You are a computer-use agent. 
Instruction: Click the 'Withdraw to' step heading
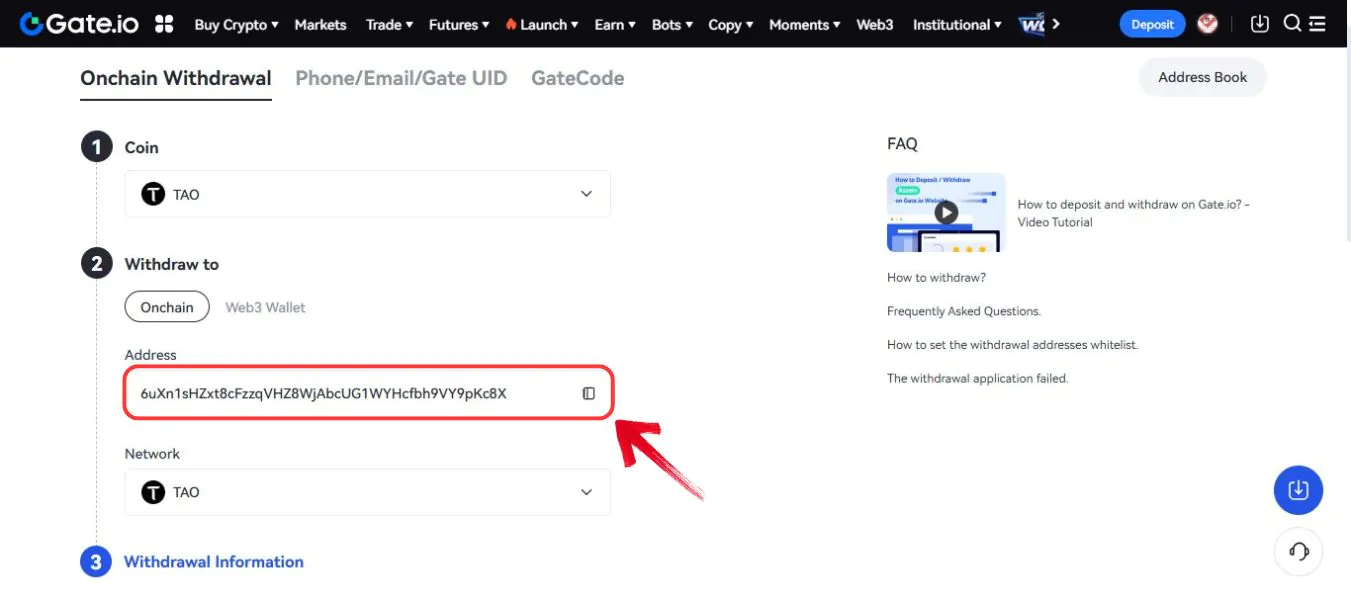[171, 264]
